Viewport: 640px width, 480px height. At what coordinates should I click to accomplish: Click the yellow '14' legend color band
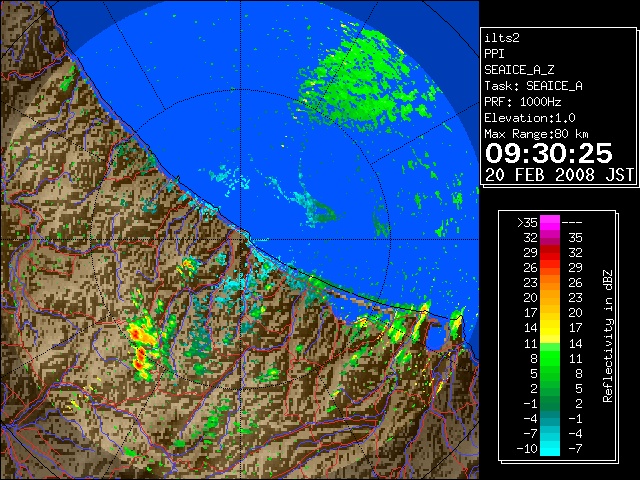(550, 328)
